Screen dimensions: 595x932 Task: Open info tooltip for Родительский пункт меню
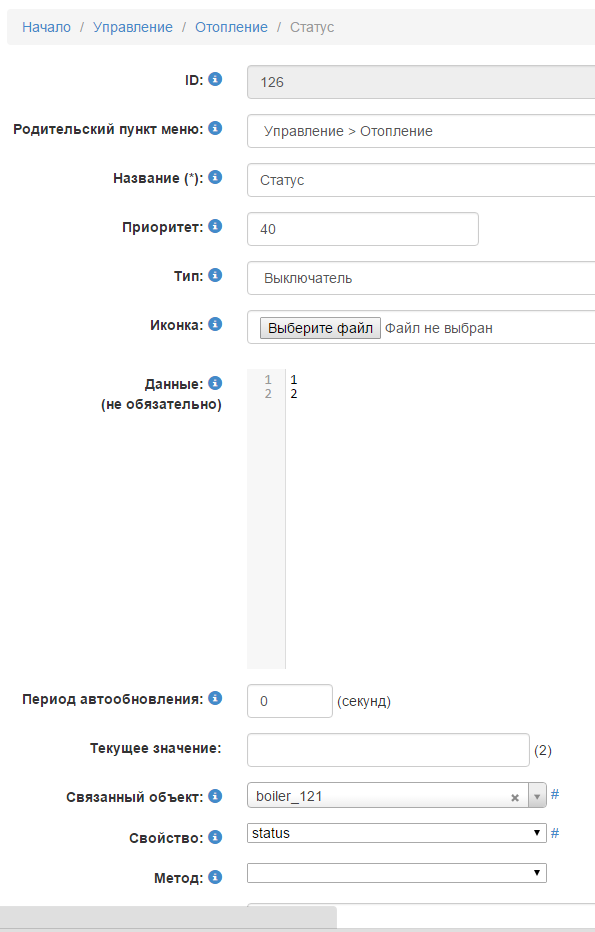click(x=216, y=130)
